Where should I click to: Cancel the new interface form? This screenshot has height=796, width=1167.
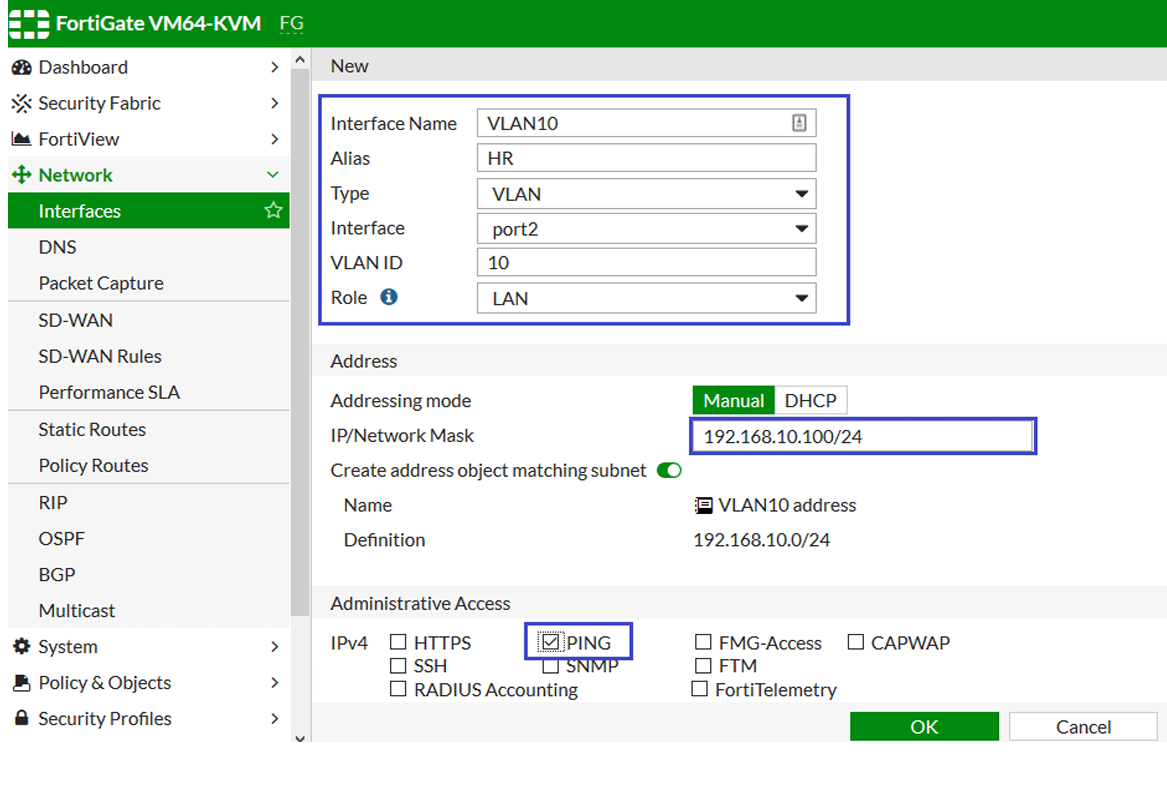(1083, 726)
